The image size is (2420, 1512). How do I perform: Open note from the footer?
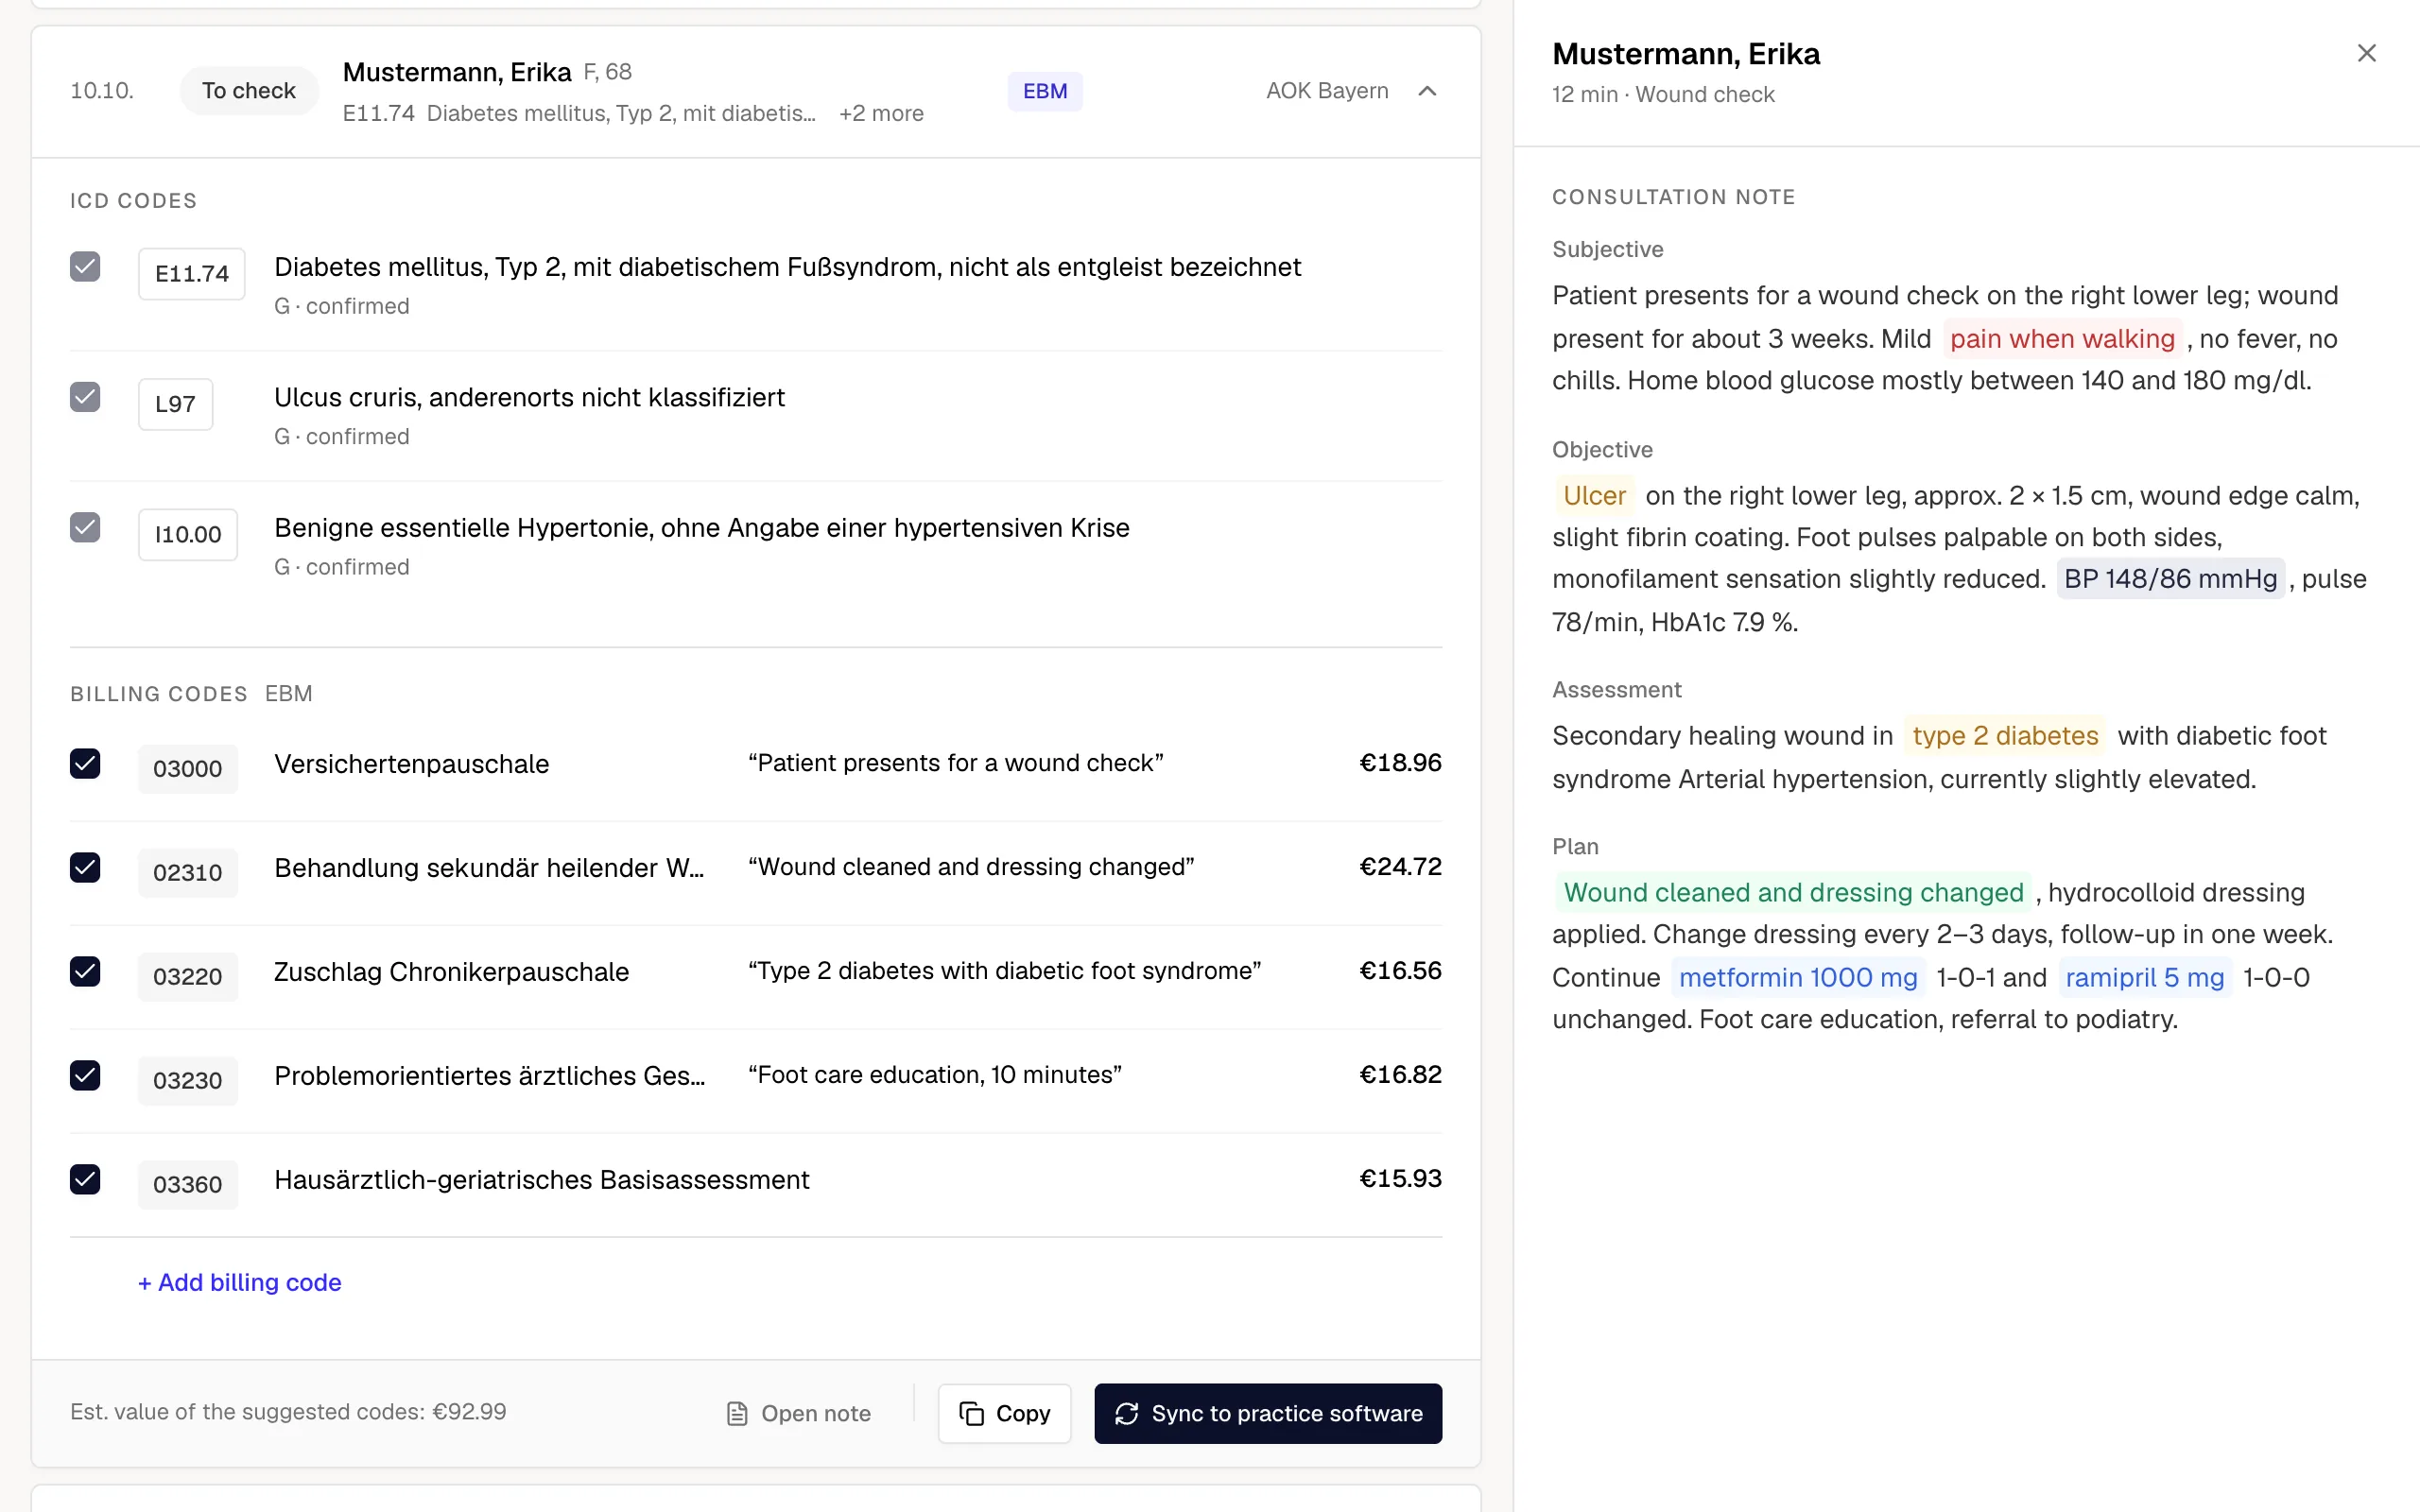[798, 1413]
